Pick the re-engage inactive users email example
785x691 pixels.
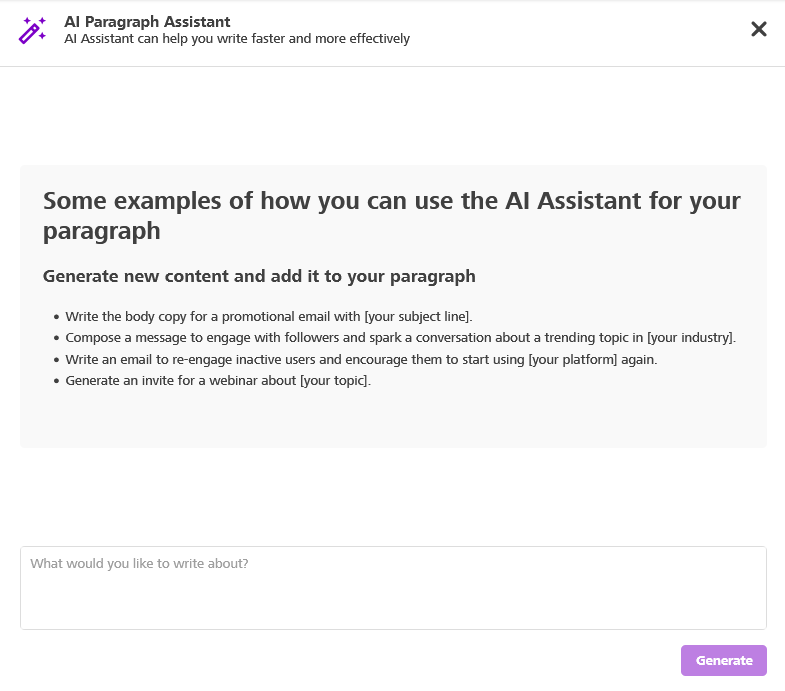(x=361, y=360)
